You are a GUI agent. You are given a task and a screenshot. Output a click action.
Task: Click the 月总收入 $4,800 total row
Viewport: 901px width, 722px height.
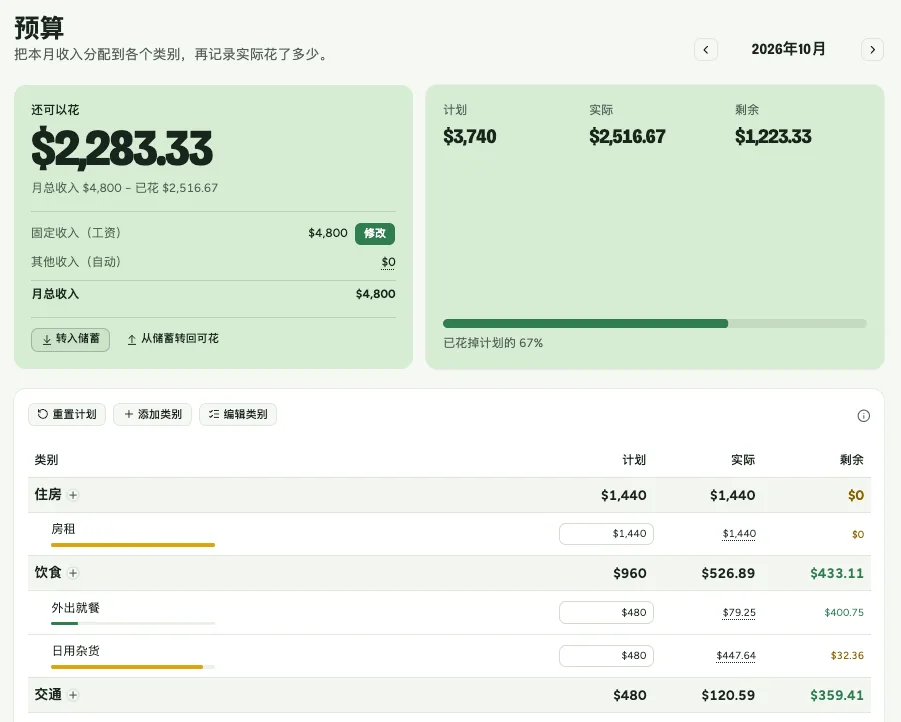point(213,294)
